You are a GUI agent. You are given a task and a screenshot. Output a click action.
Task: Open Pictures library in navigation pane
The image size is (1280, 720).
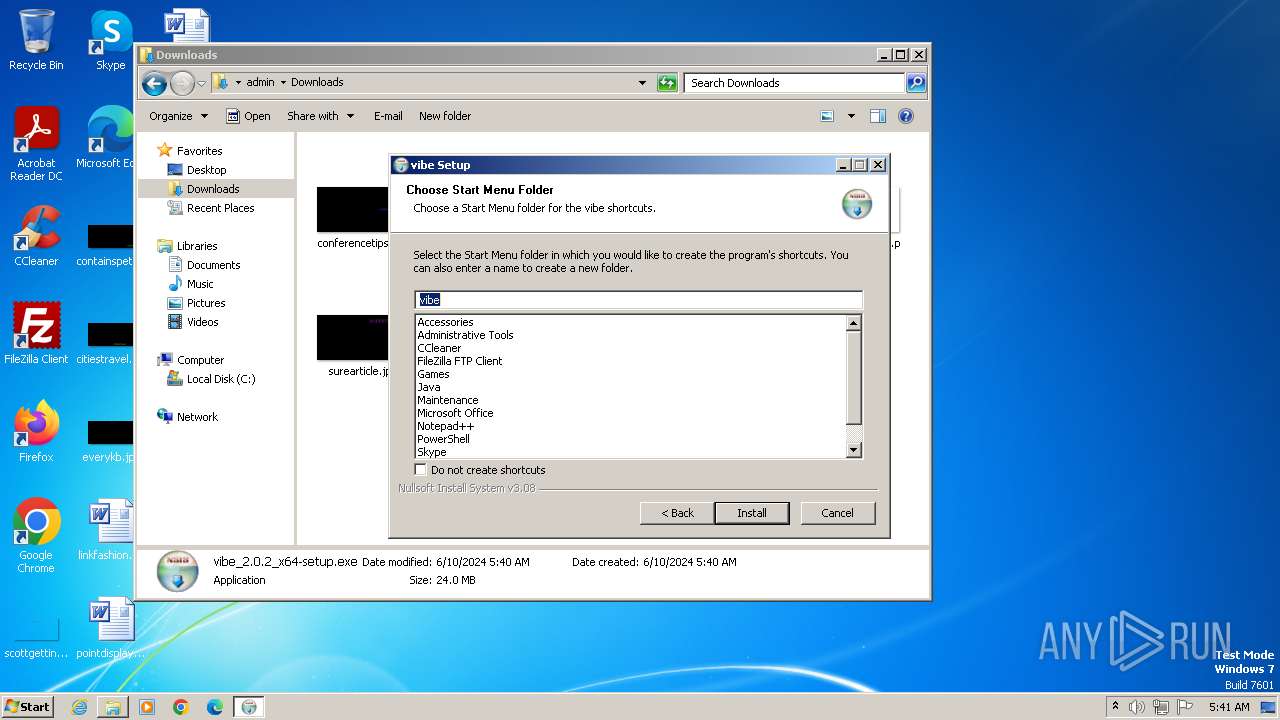(206, 303)
